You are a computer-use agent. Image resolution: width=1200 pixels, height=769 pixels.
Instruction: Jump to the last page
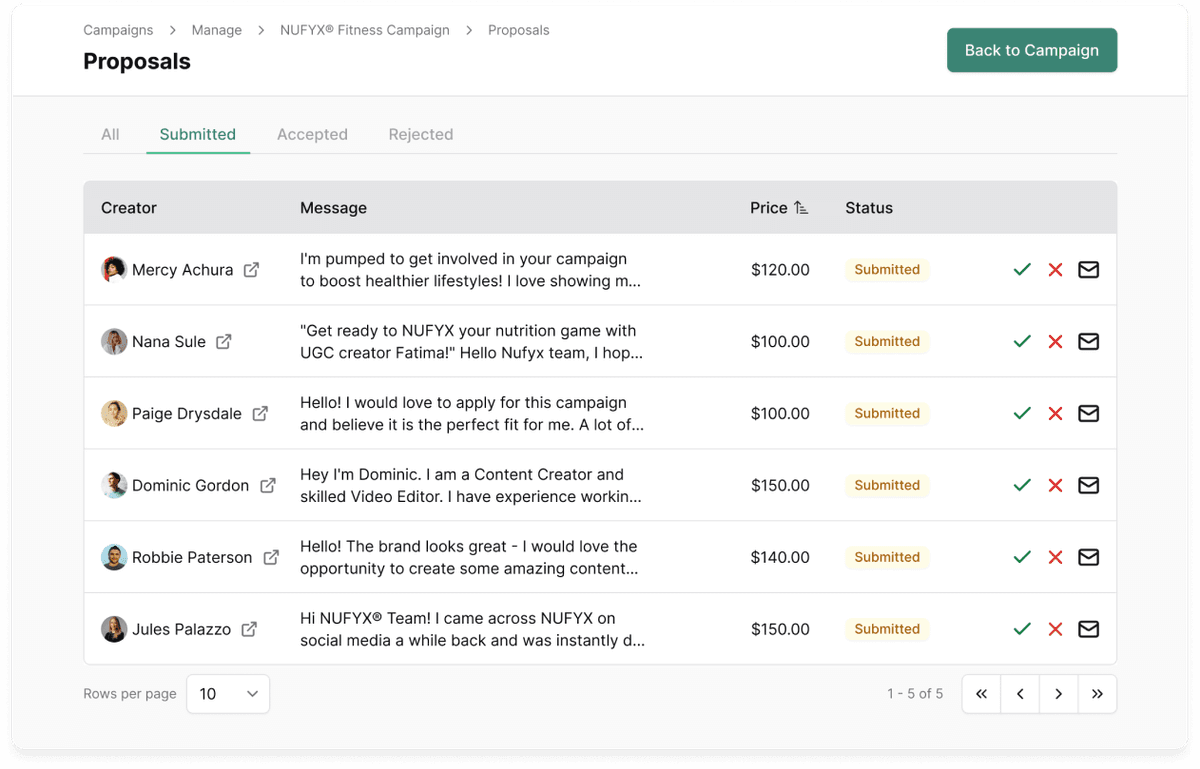tap(1097, 694)
